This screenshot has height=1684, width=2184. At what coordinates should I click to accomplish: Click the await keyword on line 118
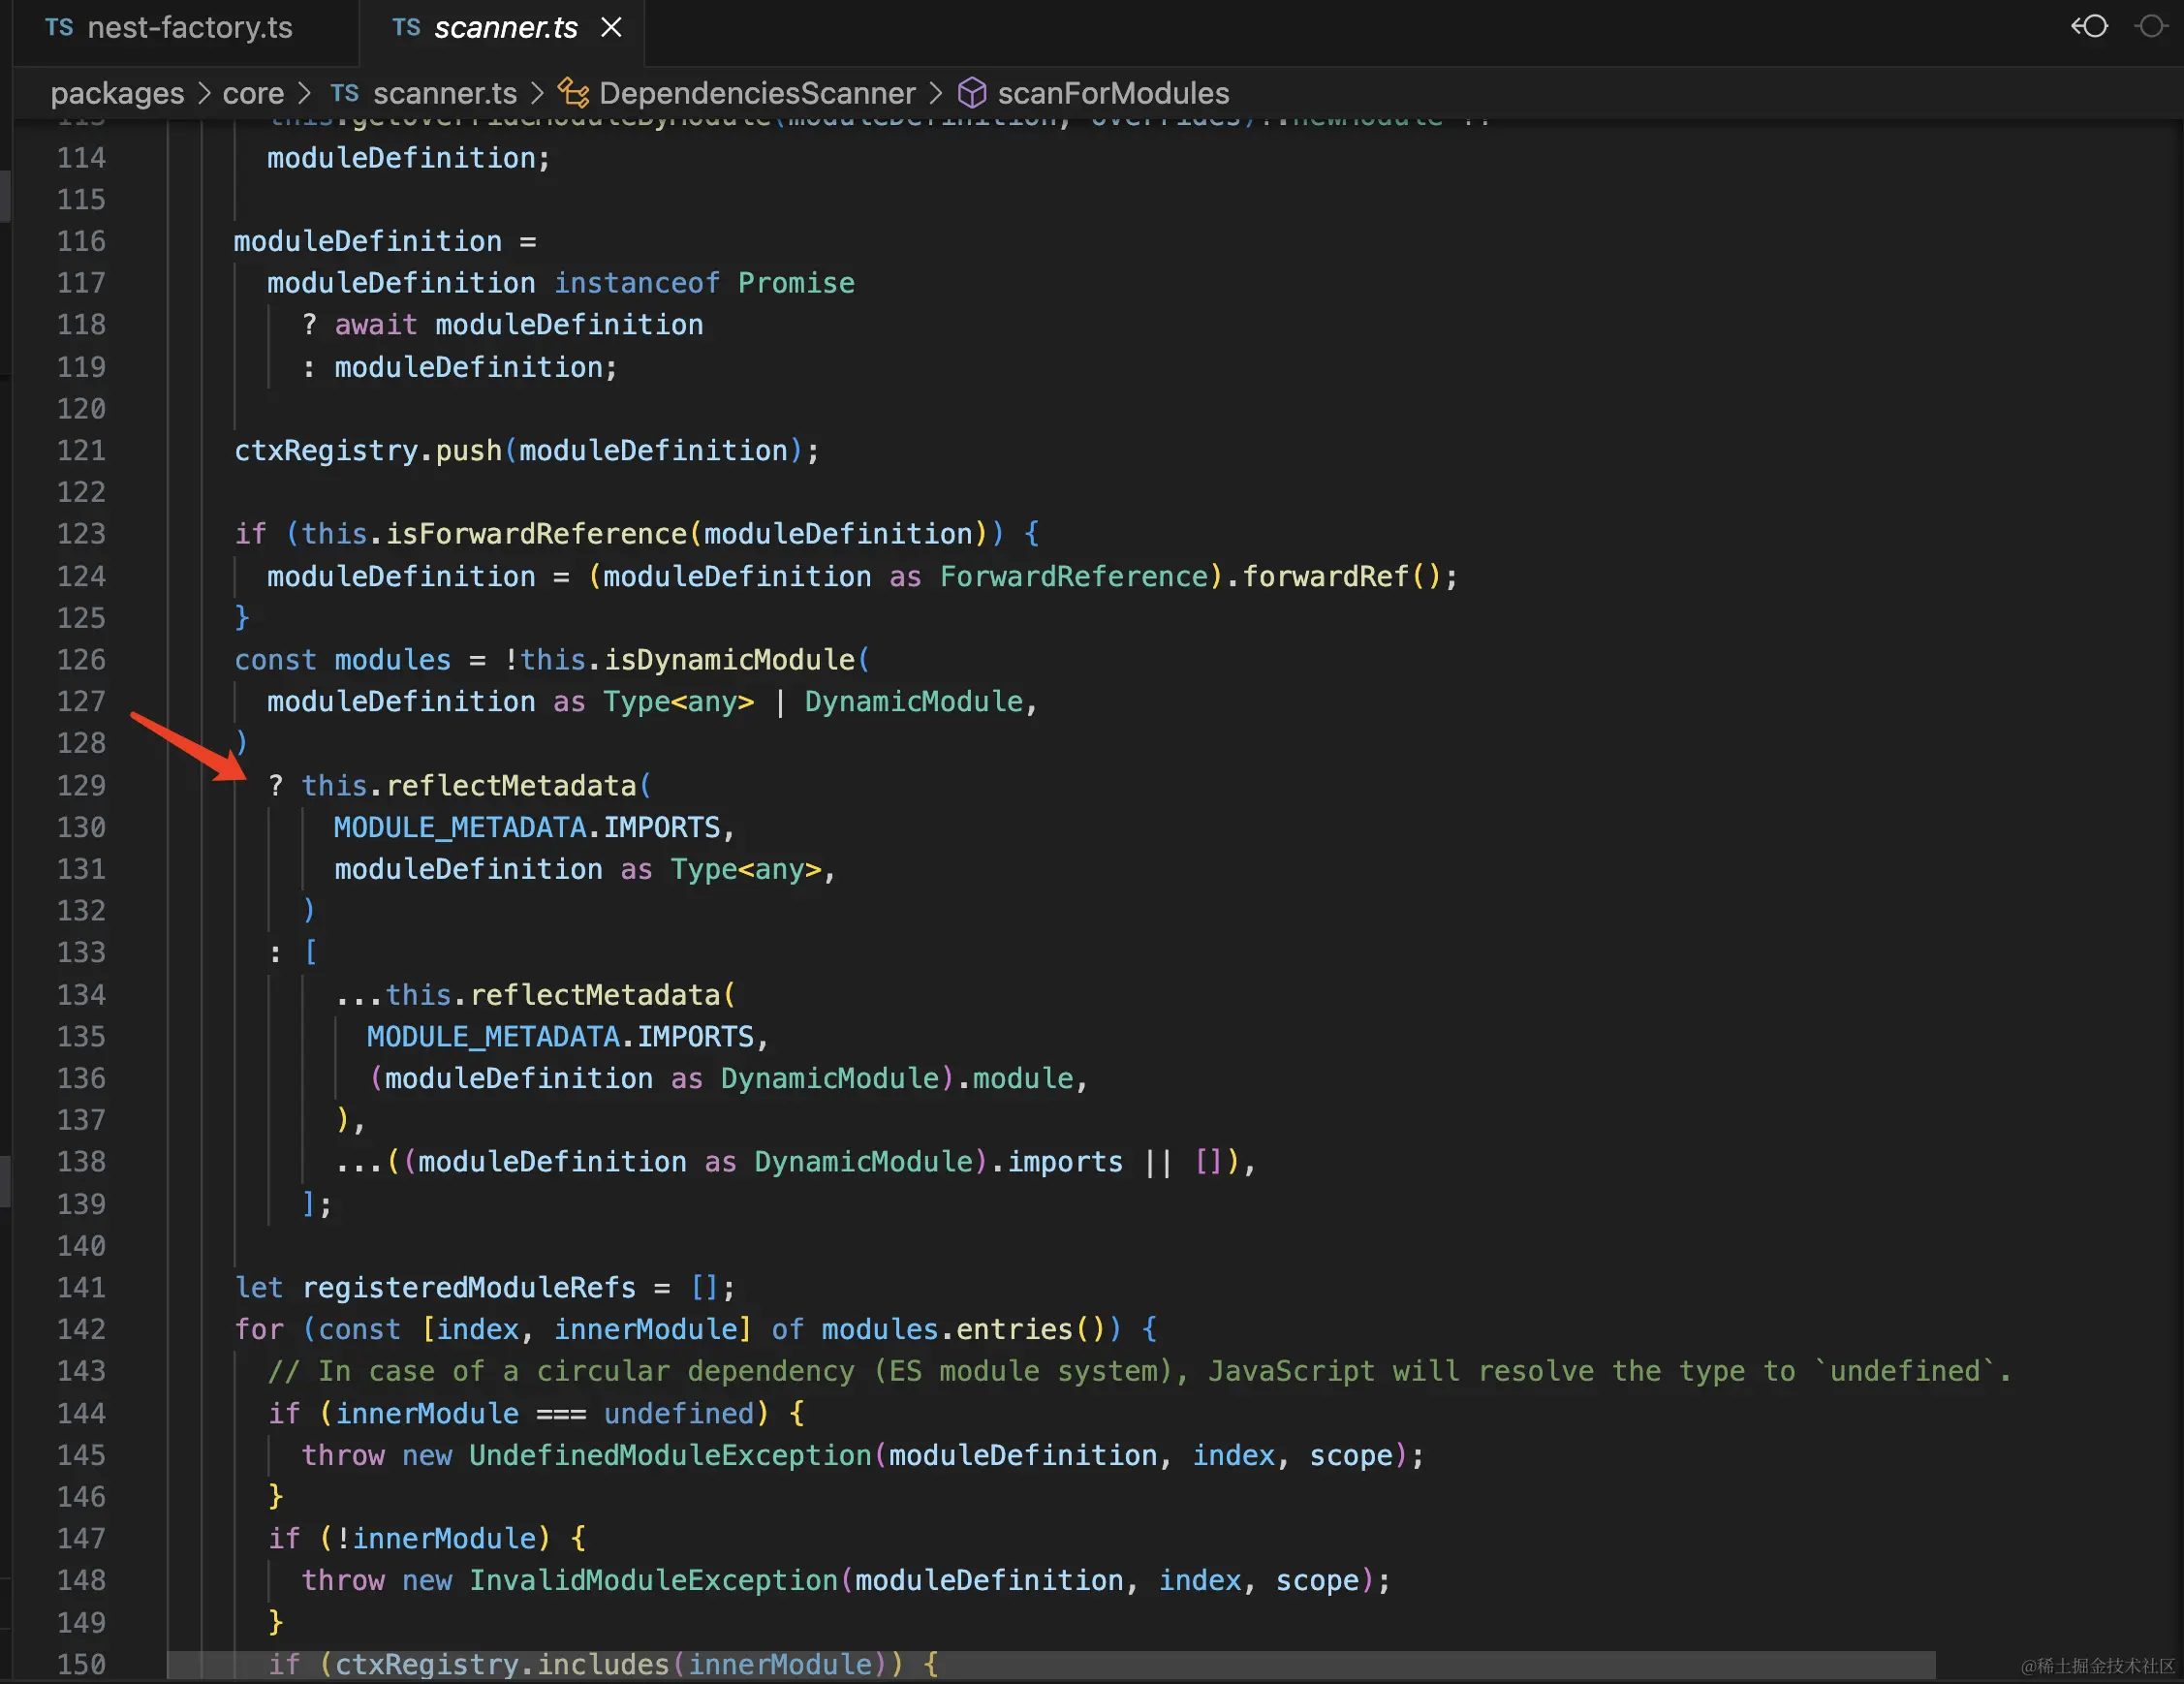[x=376, y=325]
